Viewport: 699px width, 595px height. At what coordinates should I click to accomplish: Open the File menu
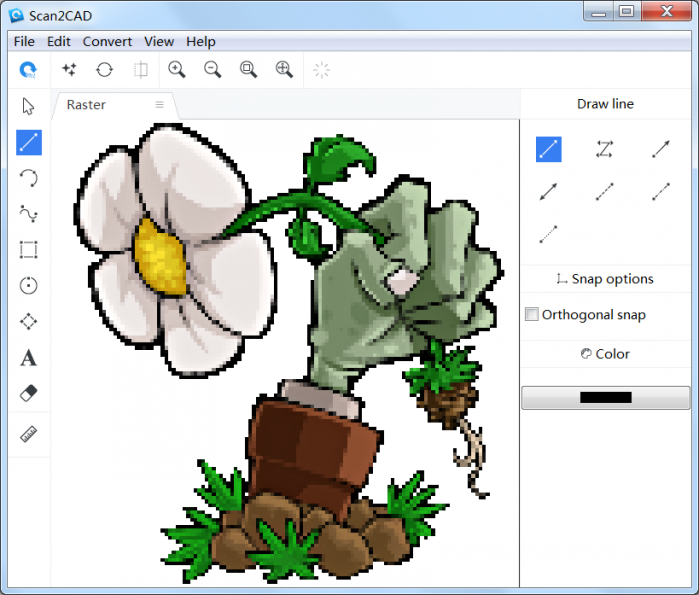(24, 41)
